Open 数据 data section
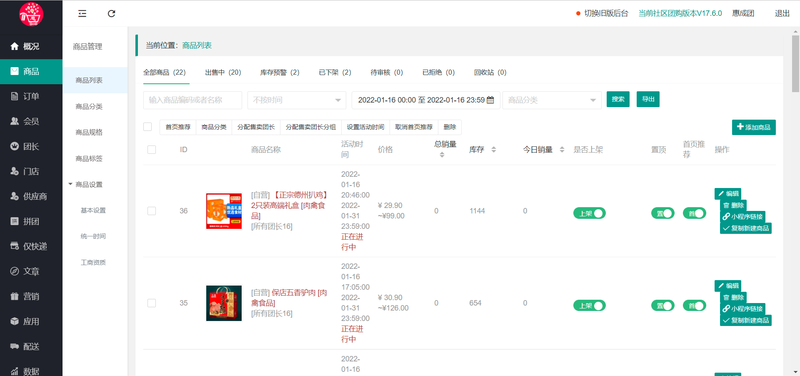800x376 pixels. coord(31,370)
